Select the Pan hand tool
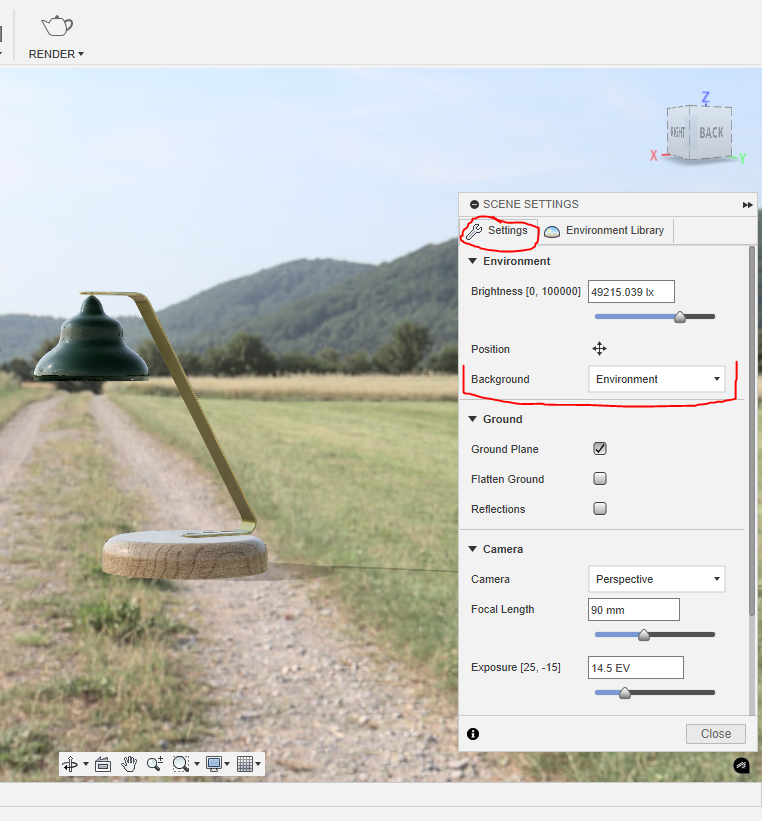This screenshot has width=762, height=821. [129, 764]
